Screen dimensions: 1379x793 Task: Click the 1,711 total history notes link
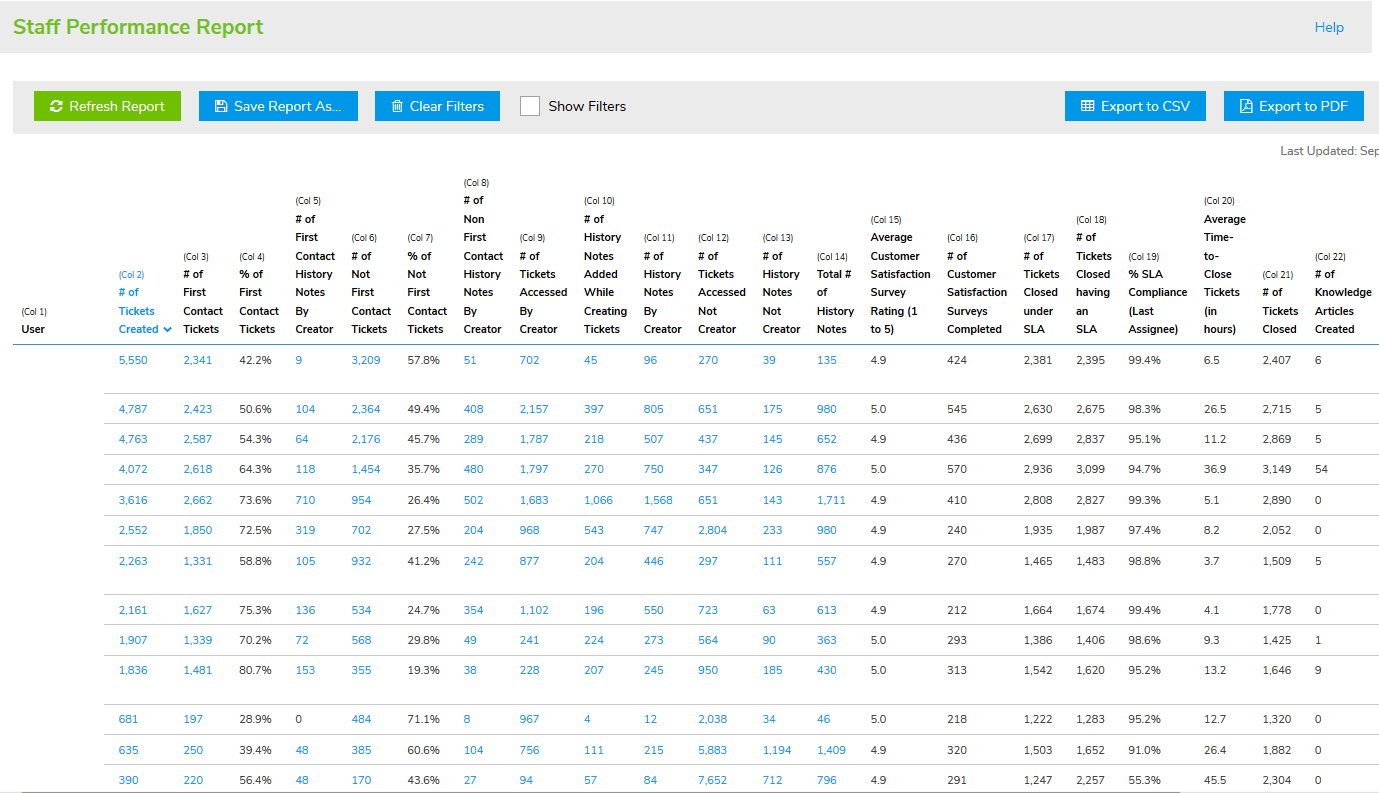pyautogui.click(x=830, y=500)
